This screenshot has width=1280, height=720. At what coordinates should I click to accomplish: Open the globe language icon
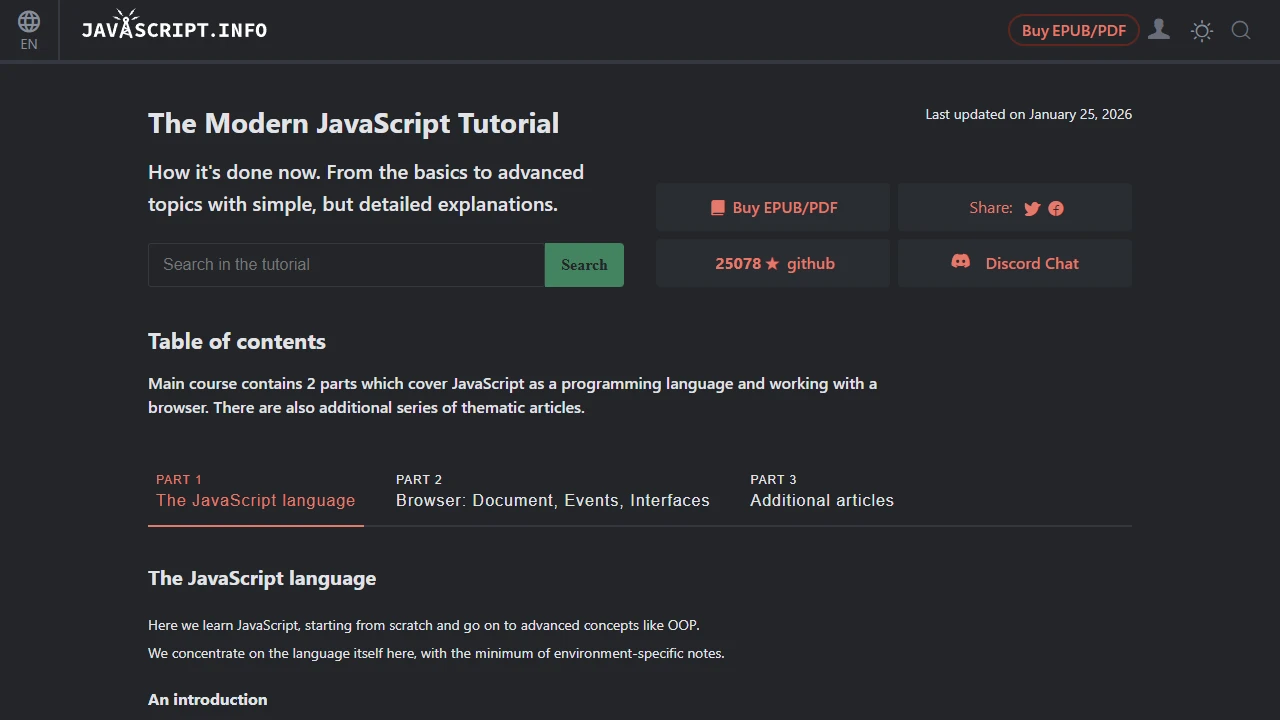pos(29,21)
